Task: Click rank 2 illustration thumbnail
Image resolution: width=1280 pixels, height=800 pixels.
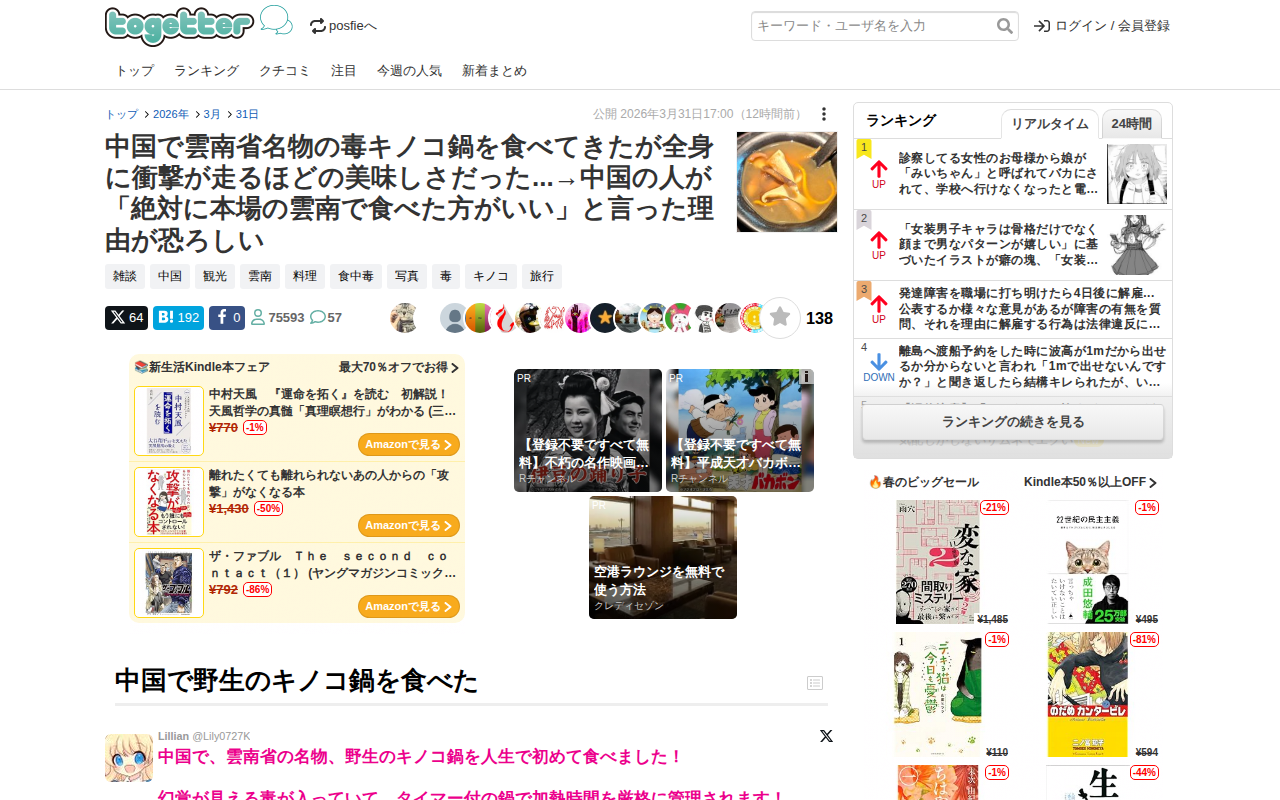Action: [1137, 245]
